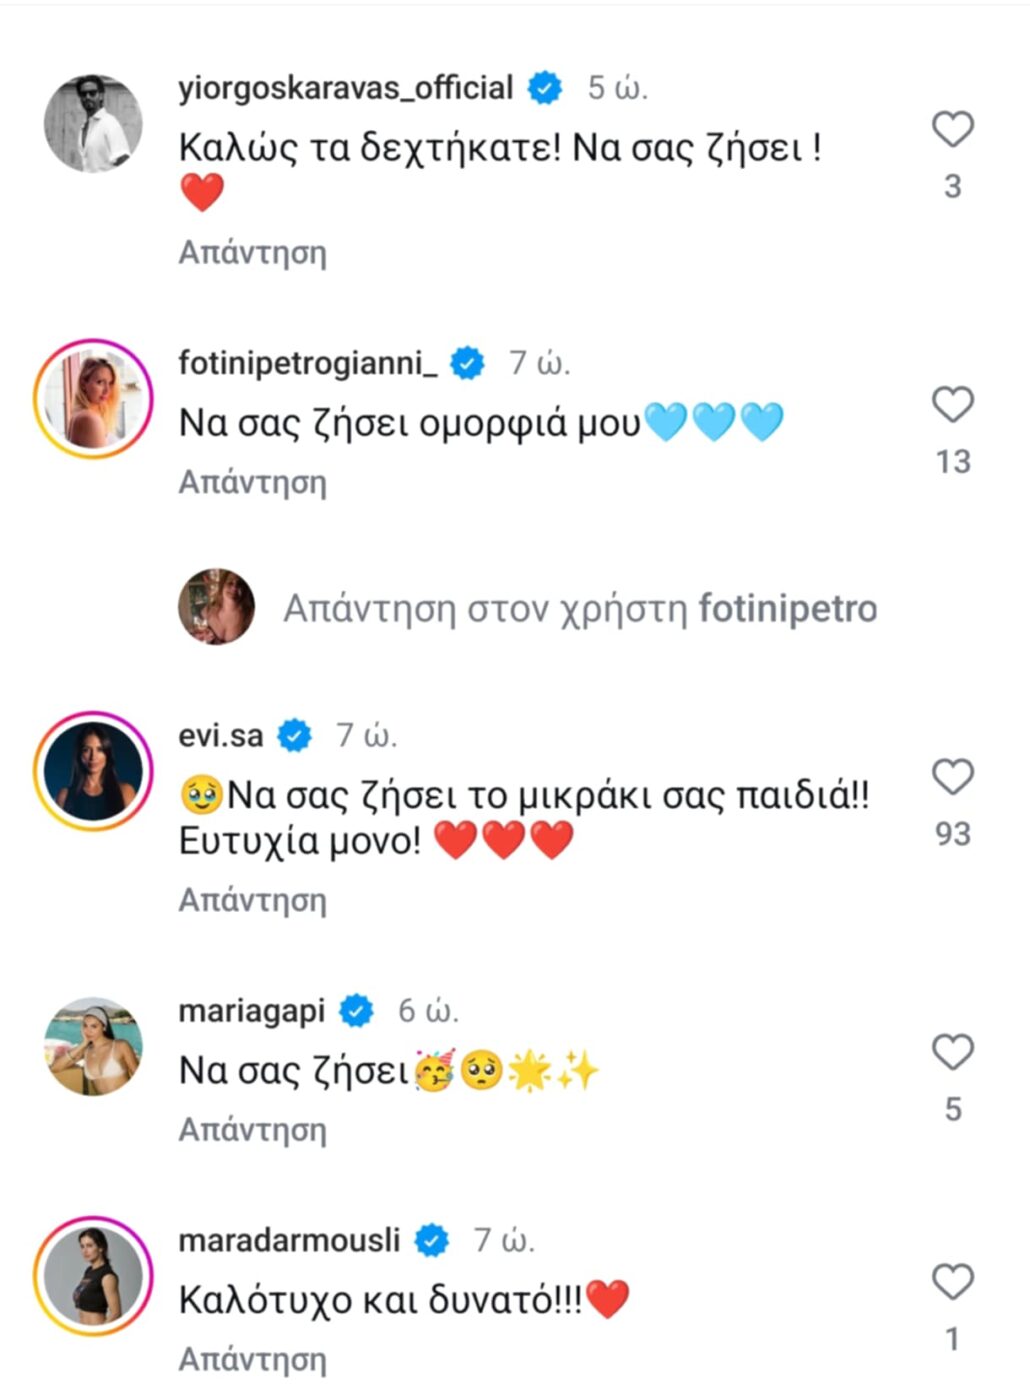Like yiorgoskaravas_official's comment with the heart
This screenshot has width=1030, height=1400.
pos(952,130)
